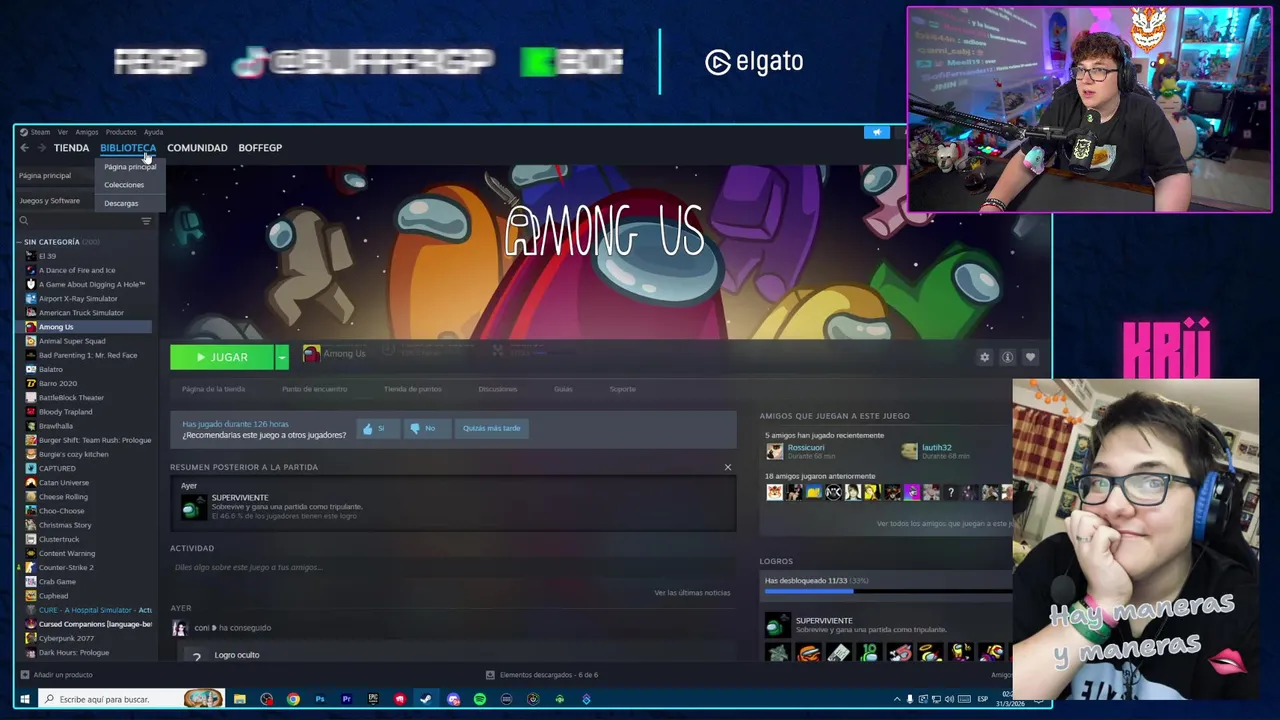Open Photoshop from the taskbar

(x=320, y=699)
